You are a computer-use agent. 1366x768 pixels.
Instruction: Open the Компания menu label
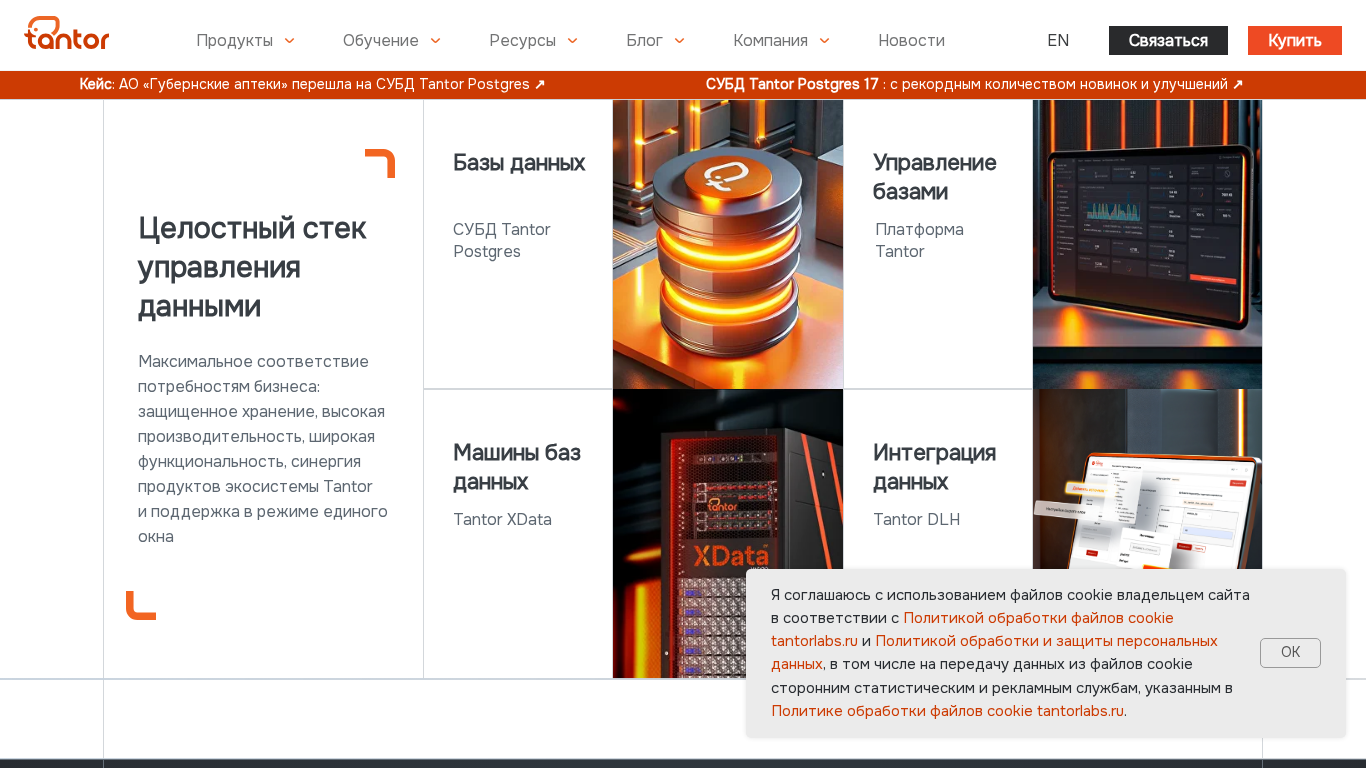[x=770, y=40]
